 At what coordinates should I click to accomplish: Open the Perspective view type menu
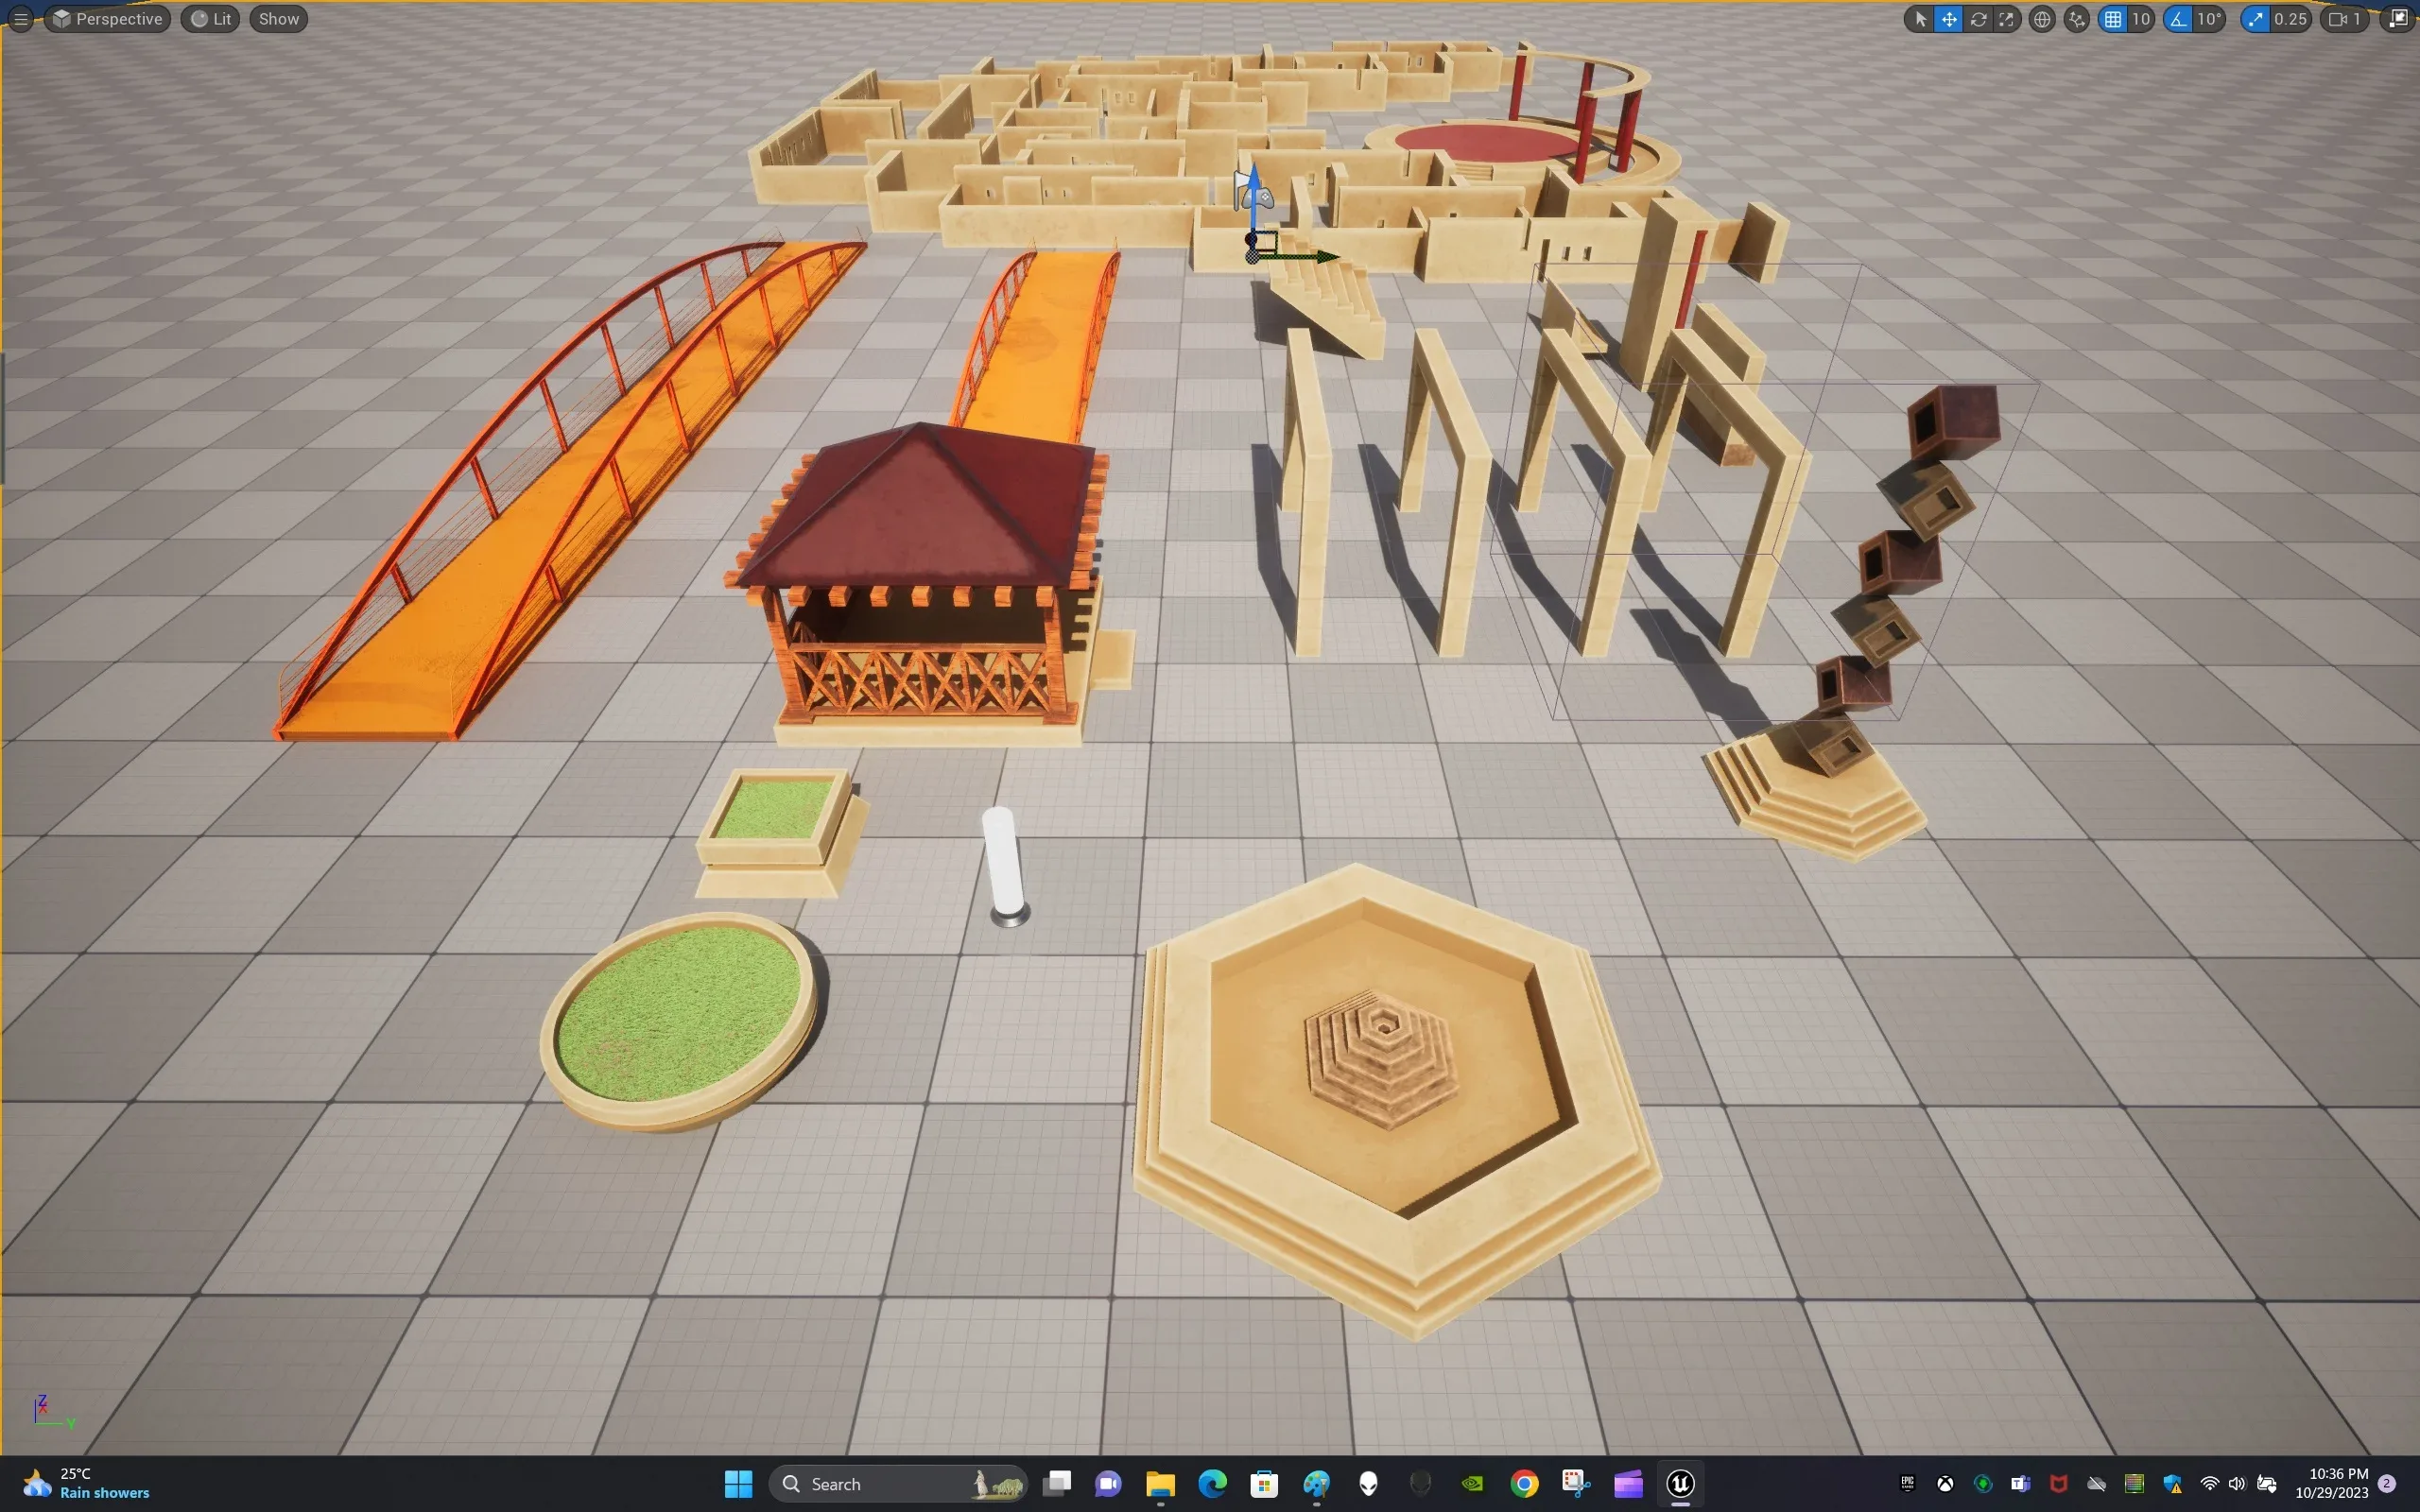click(108, 19)
